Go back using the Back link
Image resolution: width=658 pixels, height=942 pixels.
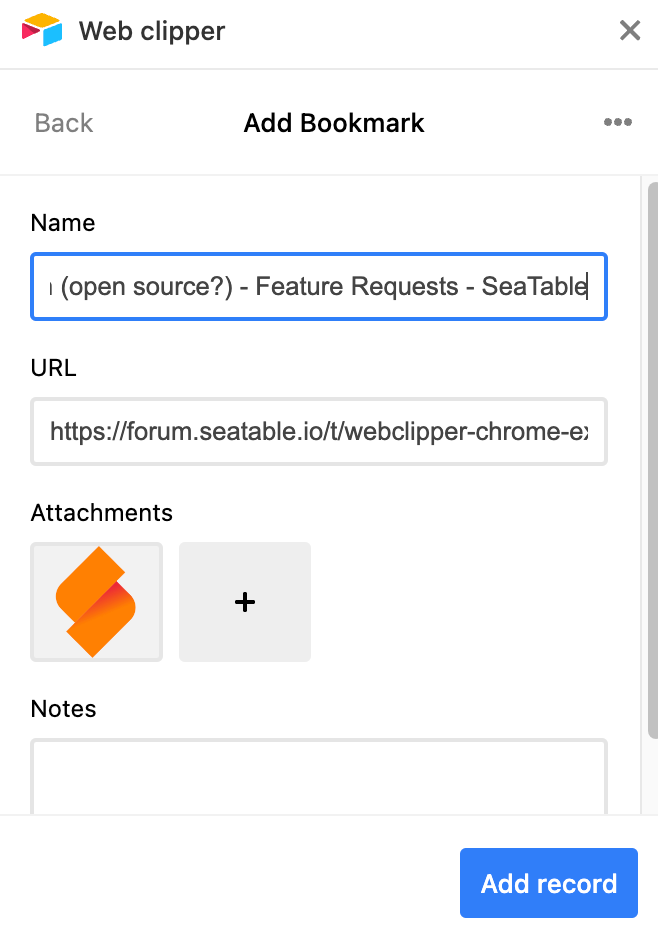[64, 123]
